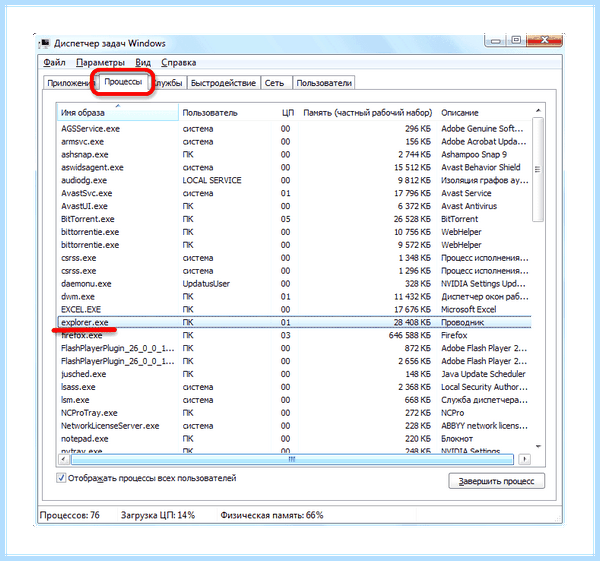
Task: Open the Параметры menu
Action: coord(100,62)
